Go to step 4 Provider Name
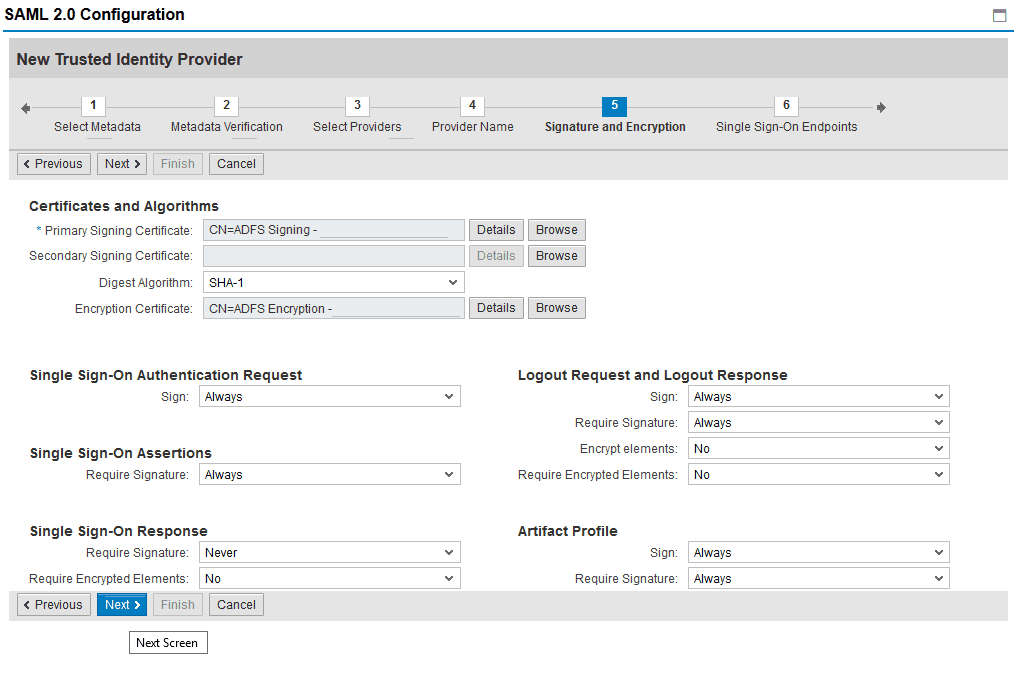This screenshot has height=684, width=1019. [x=472, y=115]
